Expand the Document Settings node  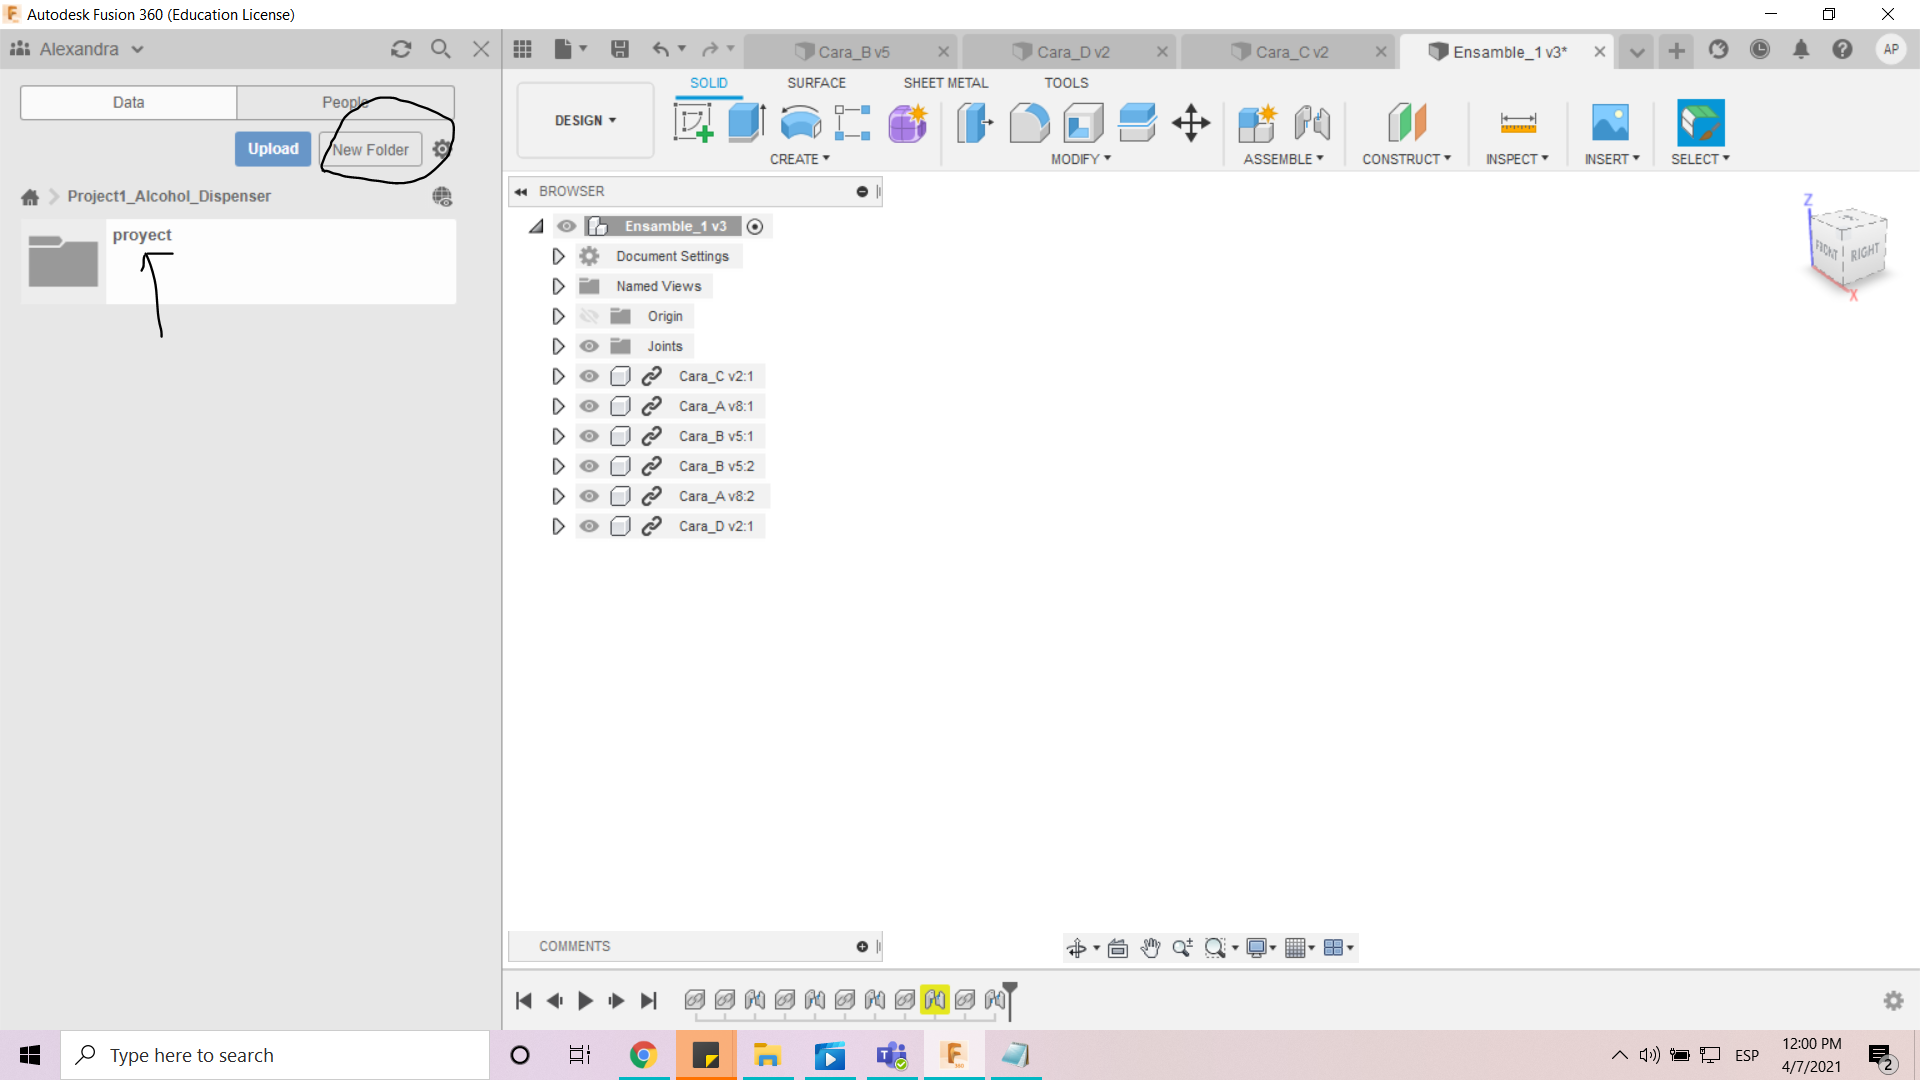click(558, 257)
